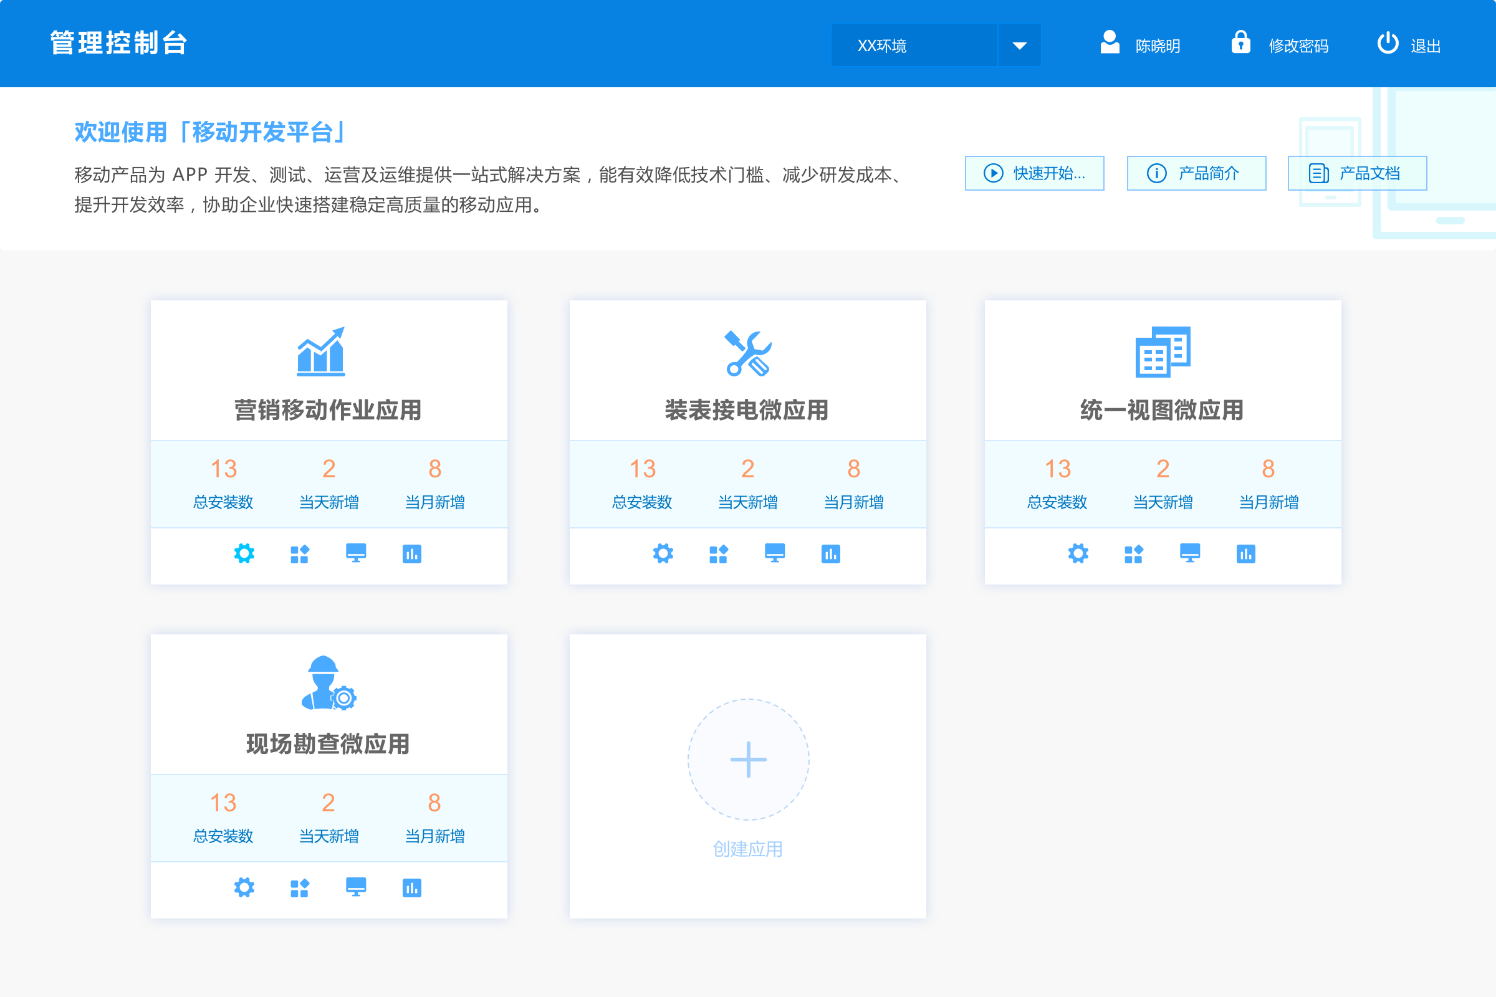Image resolution: width=1496 pixels, height=997 pixels.
Task: Click gear settings icon on 统一视图微应用 card
Action: [x=1078, y=554]
